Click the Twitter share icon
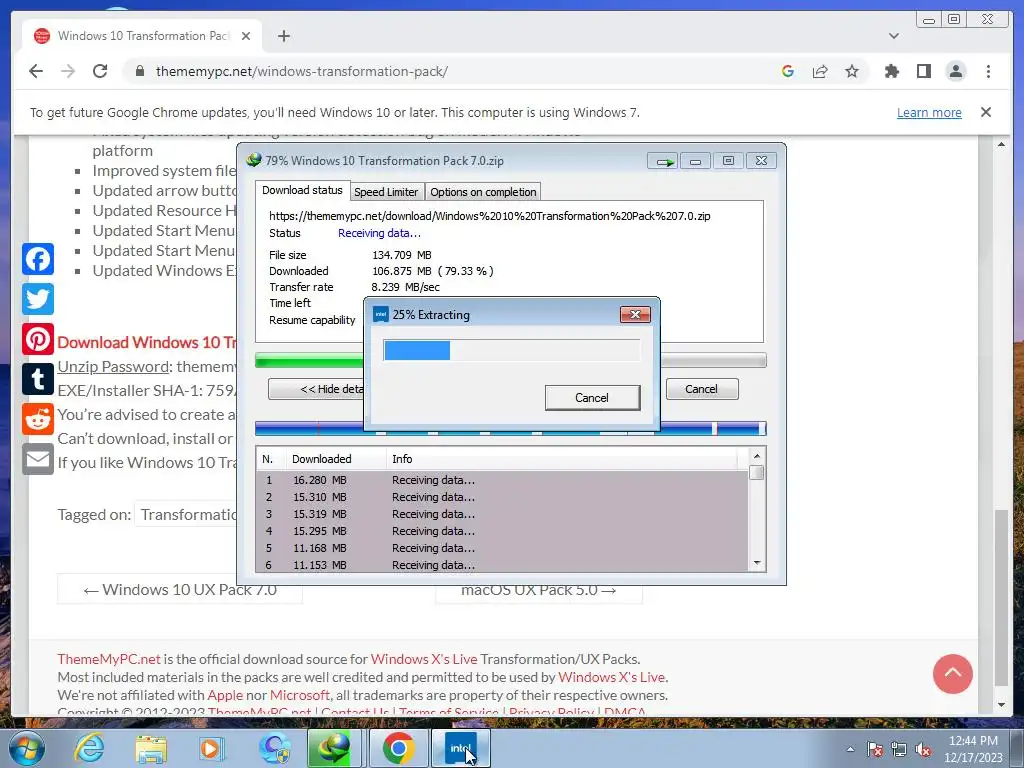 click(x=38, y=299)
